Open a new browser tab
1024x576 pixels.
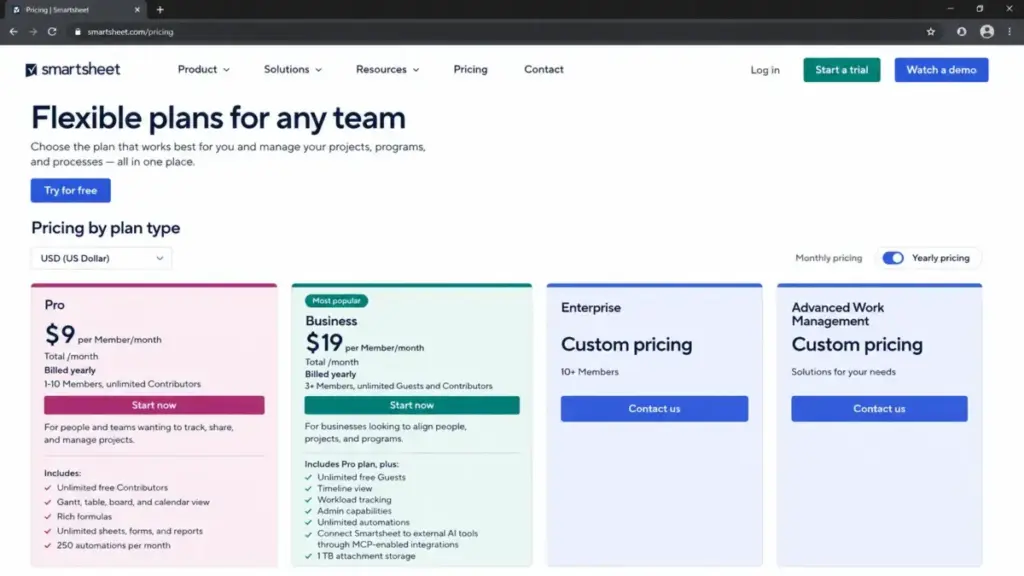[x=160, y=10]
